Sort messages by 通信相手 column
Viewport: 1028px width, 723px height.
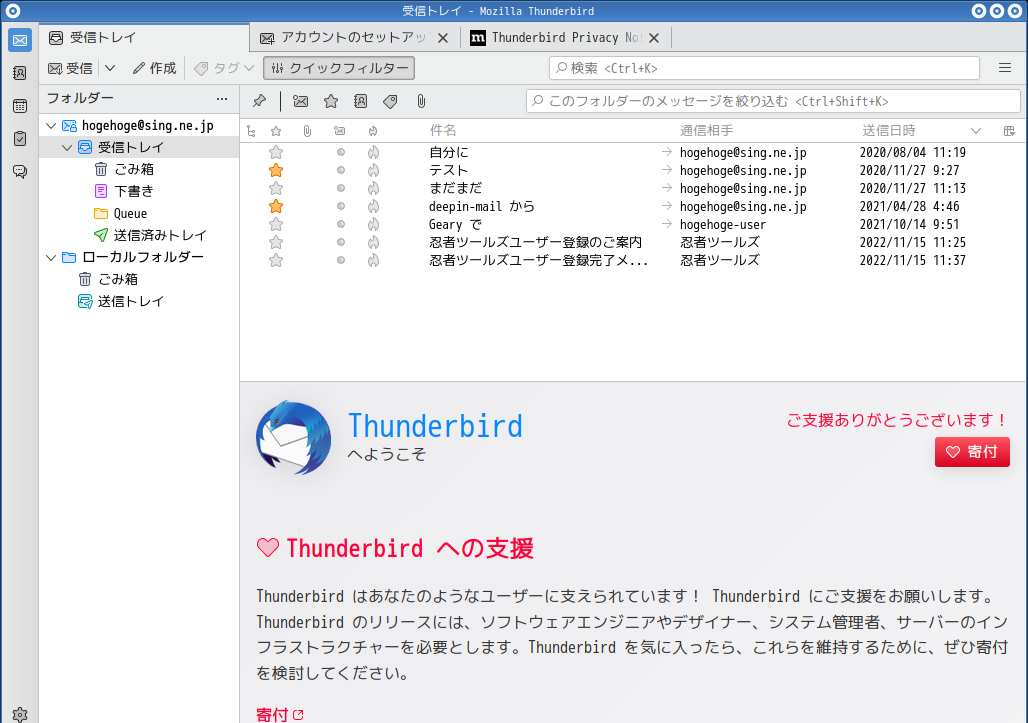click(706, 131)
